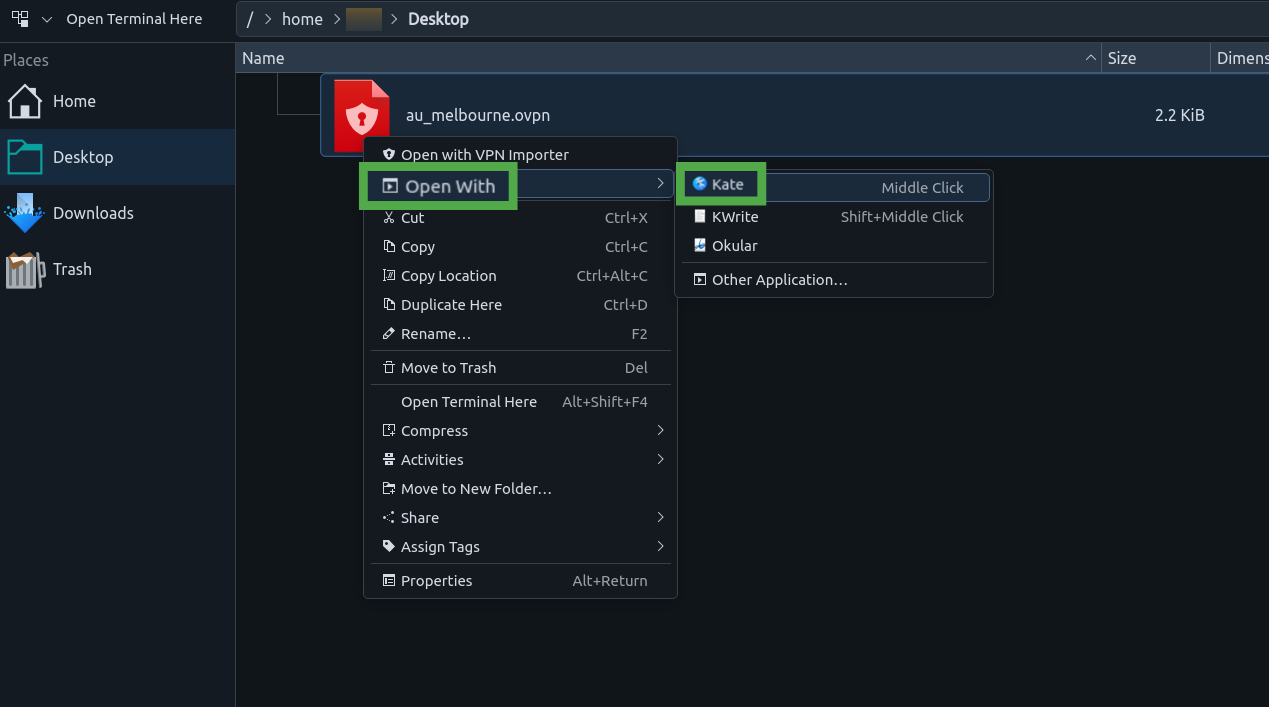The image size is (1269, 707).
Task: Click the Assign Tags tag icon
Action: pyautogui.click(x=390, y=546)
